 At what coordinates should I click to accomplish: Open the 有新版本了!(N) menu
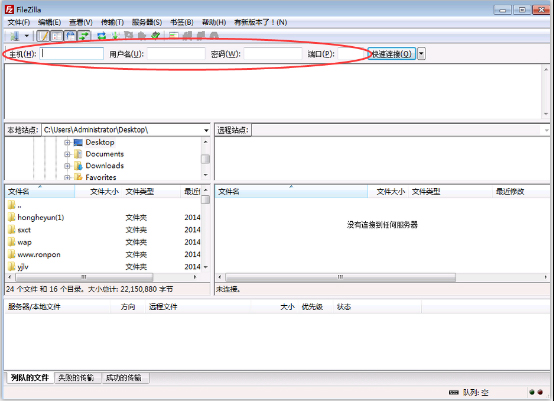(260, 22)
